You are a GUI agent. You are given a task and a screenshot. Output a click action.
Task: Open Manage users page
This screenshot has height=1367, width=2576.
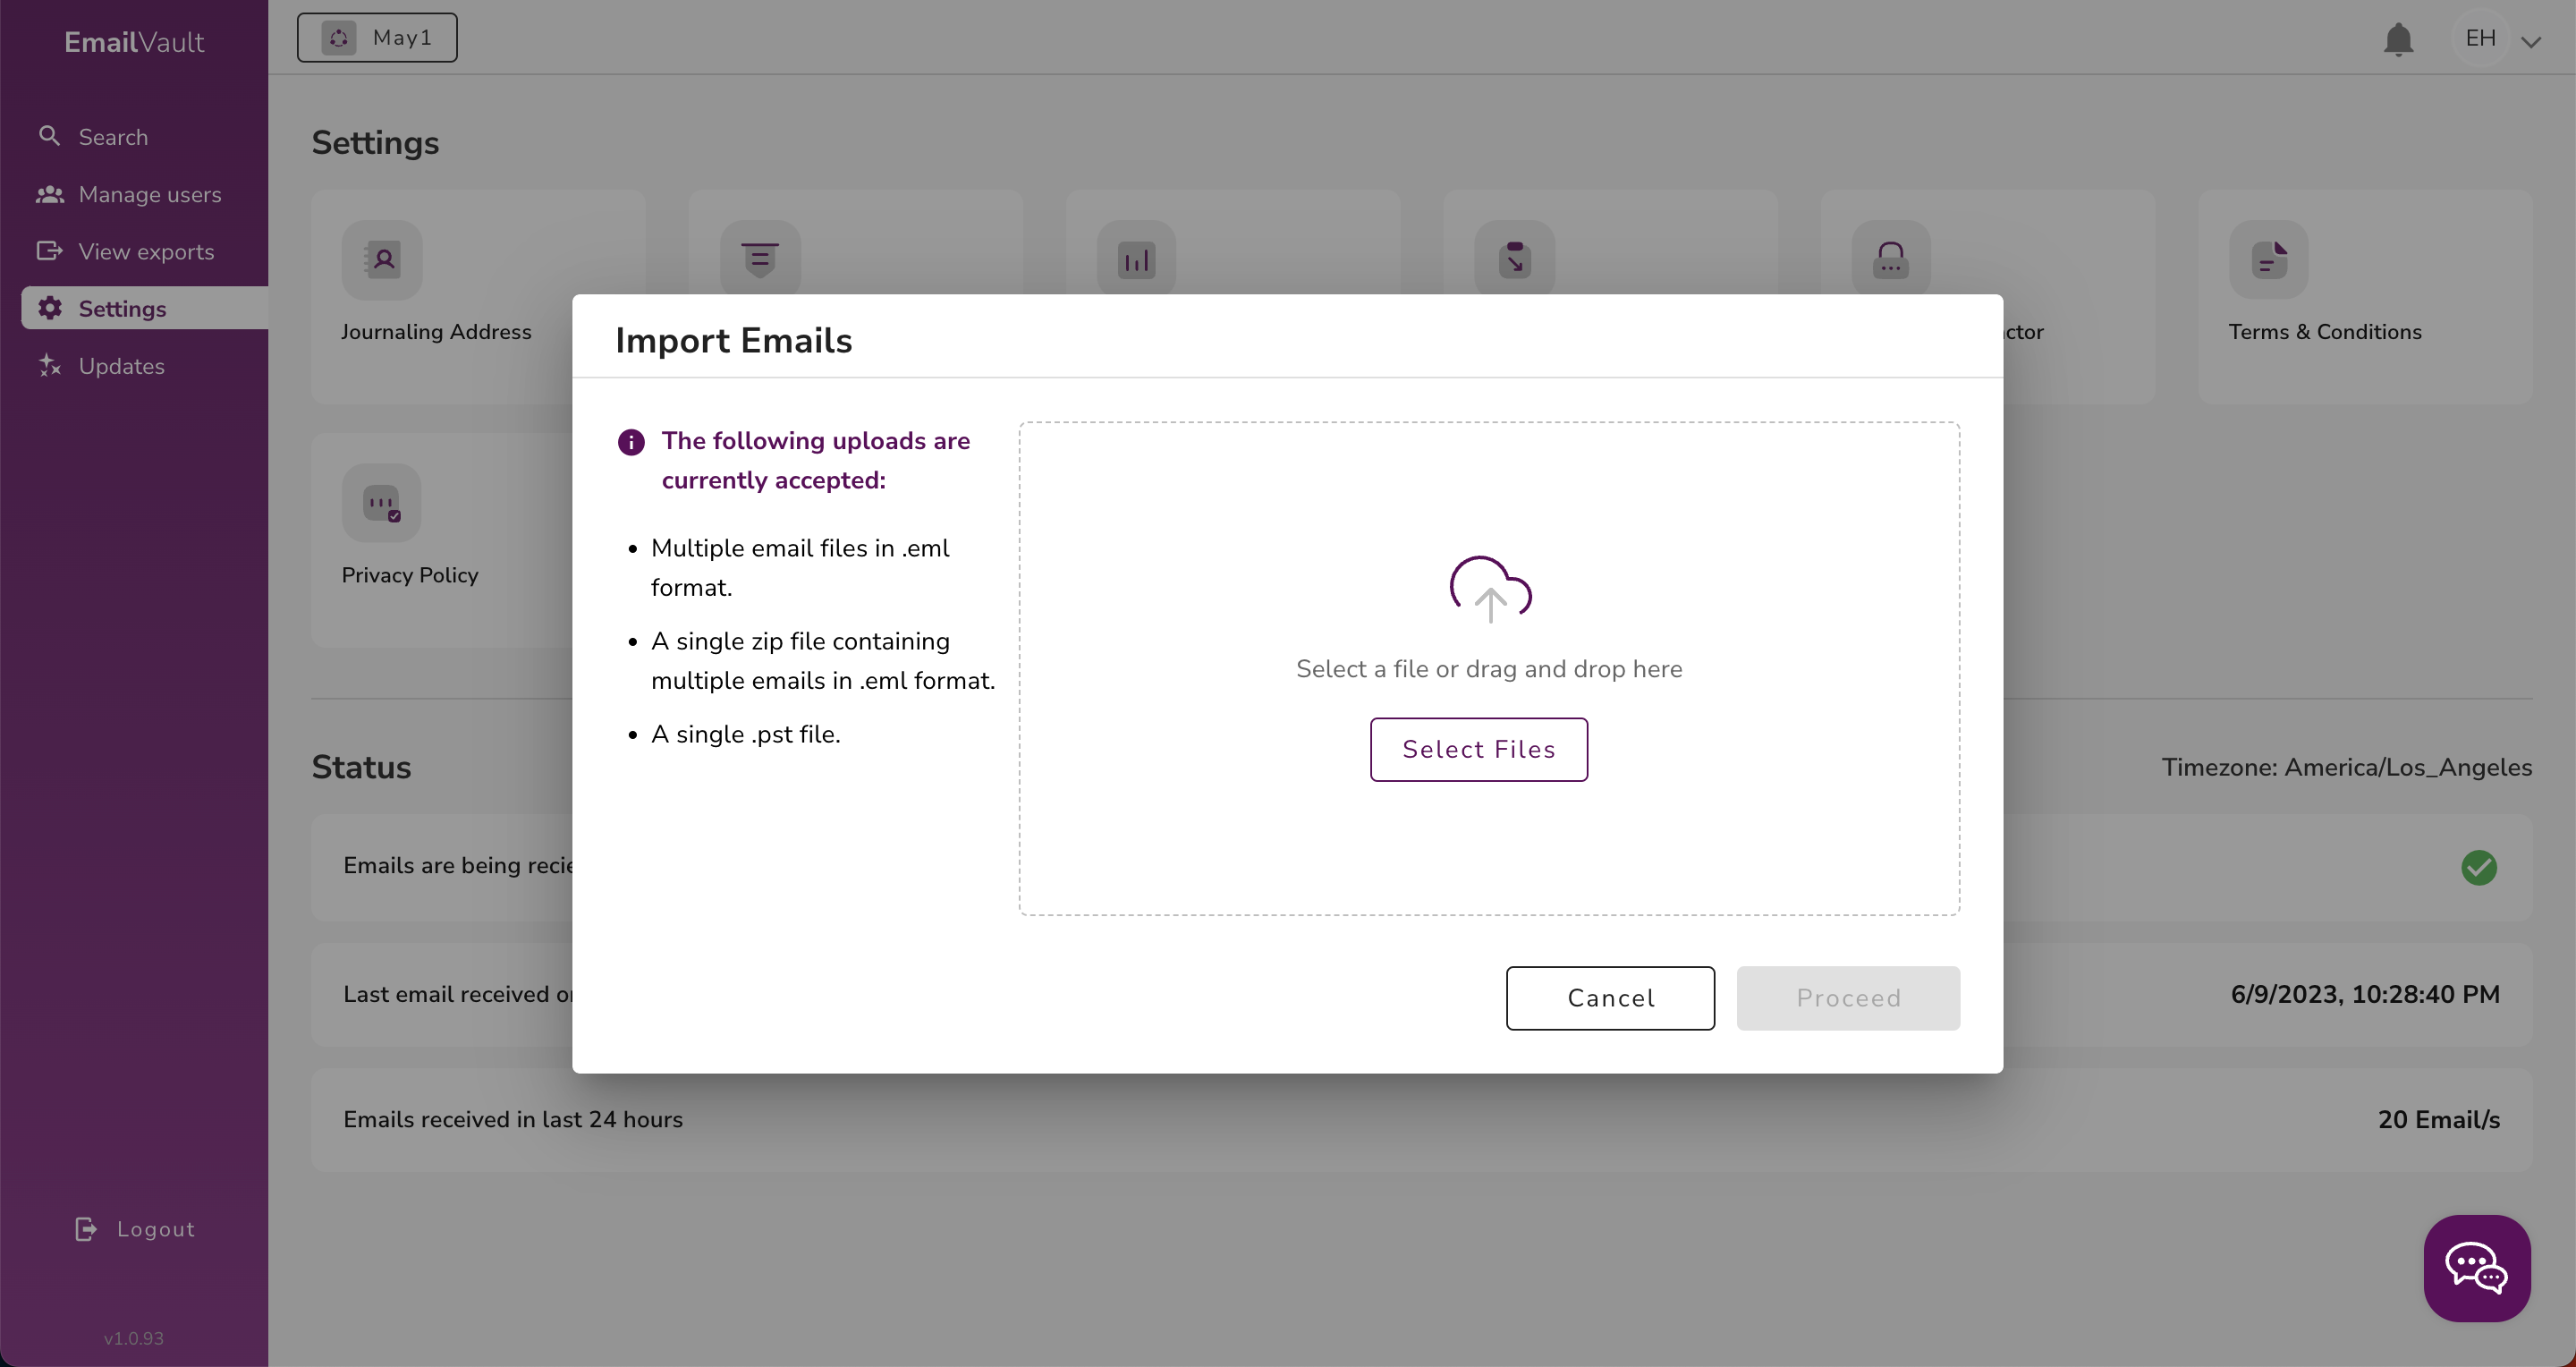point(149,194)
